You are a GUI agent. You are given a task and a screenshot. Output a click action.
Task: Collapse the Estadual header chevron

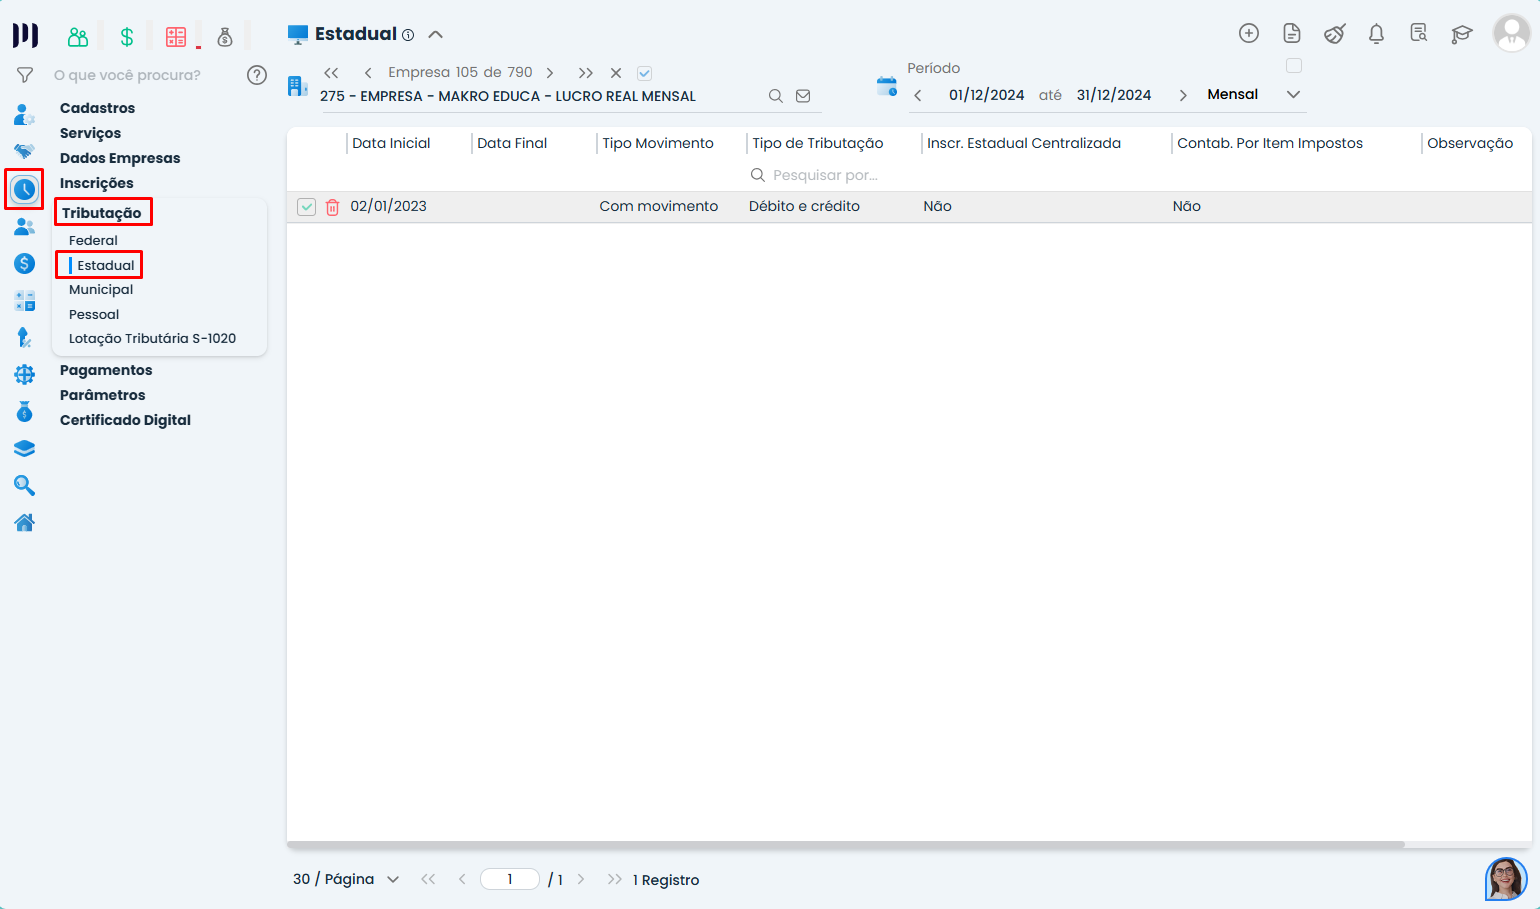click(435, 34)
